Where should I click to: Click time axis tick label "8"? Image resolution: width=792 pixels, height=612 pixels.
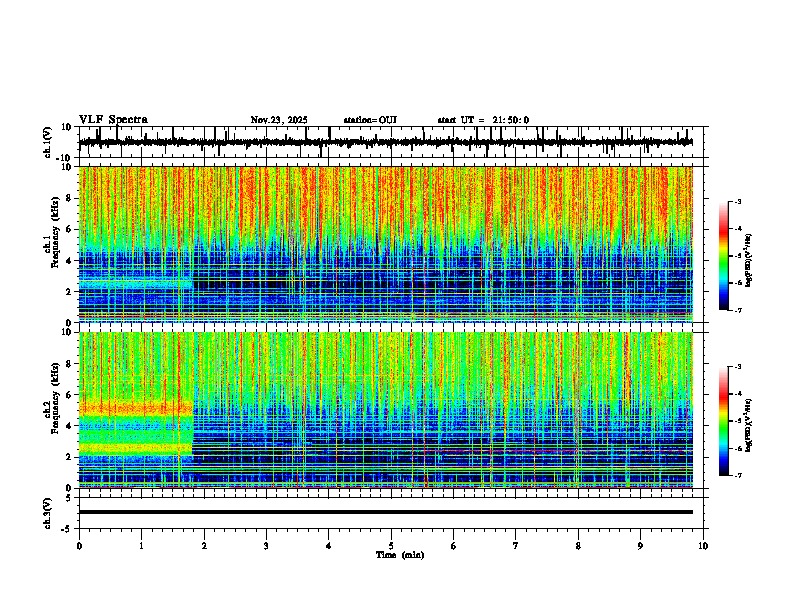pos(578,546)
